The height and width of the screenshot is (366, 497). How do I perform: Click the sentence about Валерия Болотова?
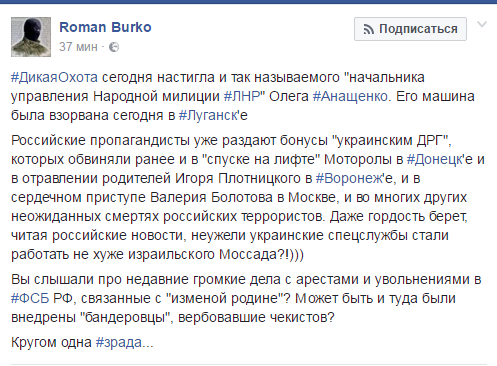173,197
